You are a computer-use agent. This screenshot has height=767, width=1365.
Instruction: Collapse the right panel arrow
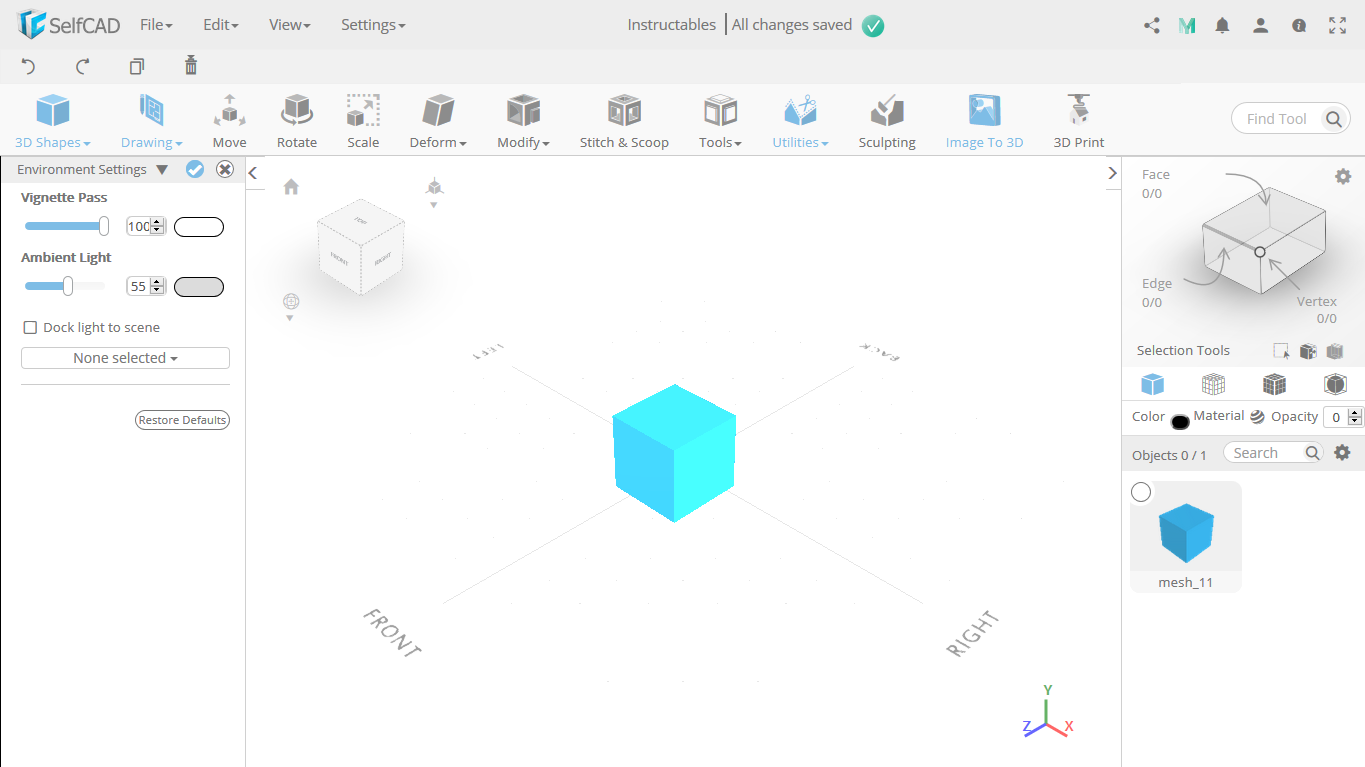[1112, 173]
